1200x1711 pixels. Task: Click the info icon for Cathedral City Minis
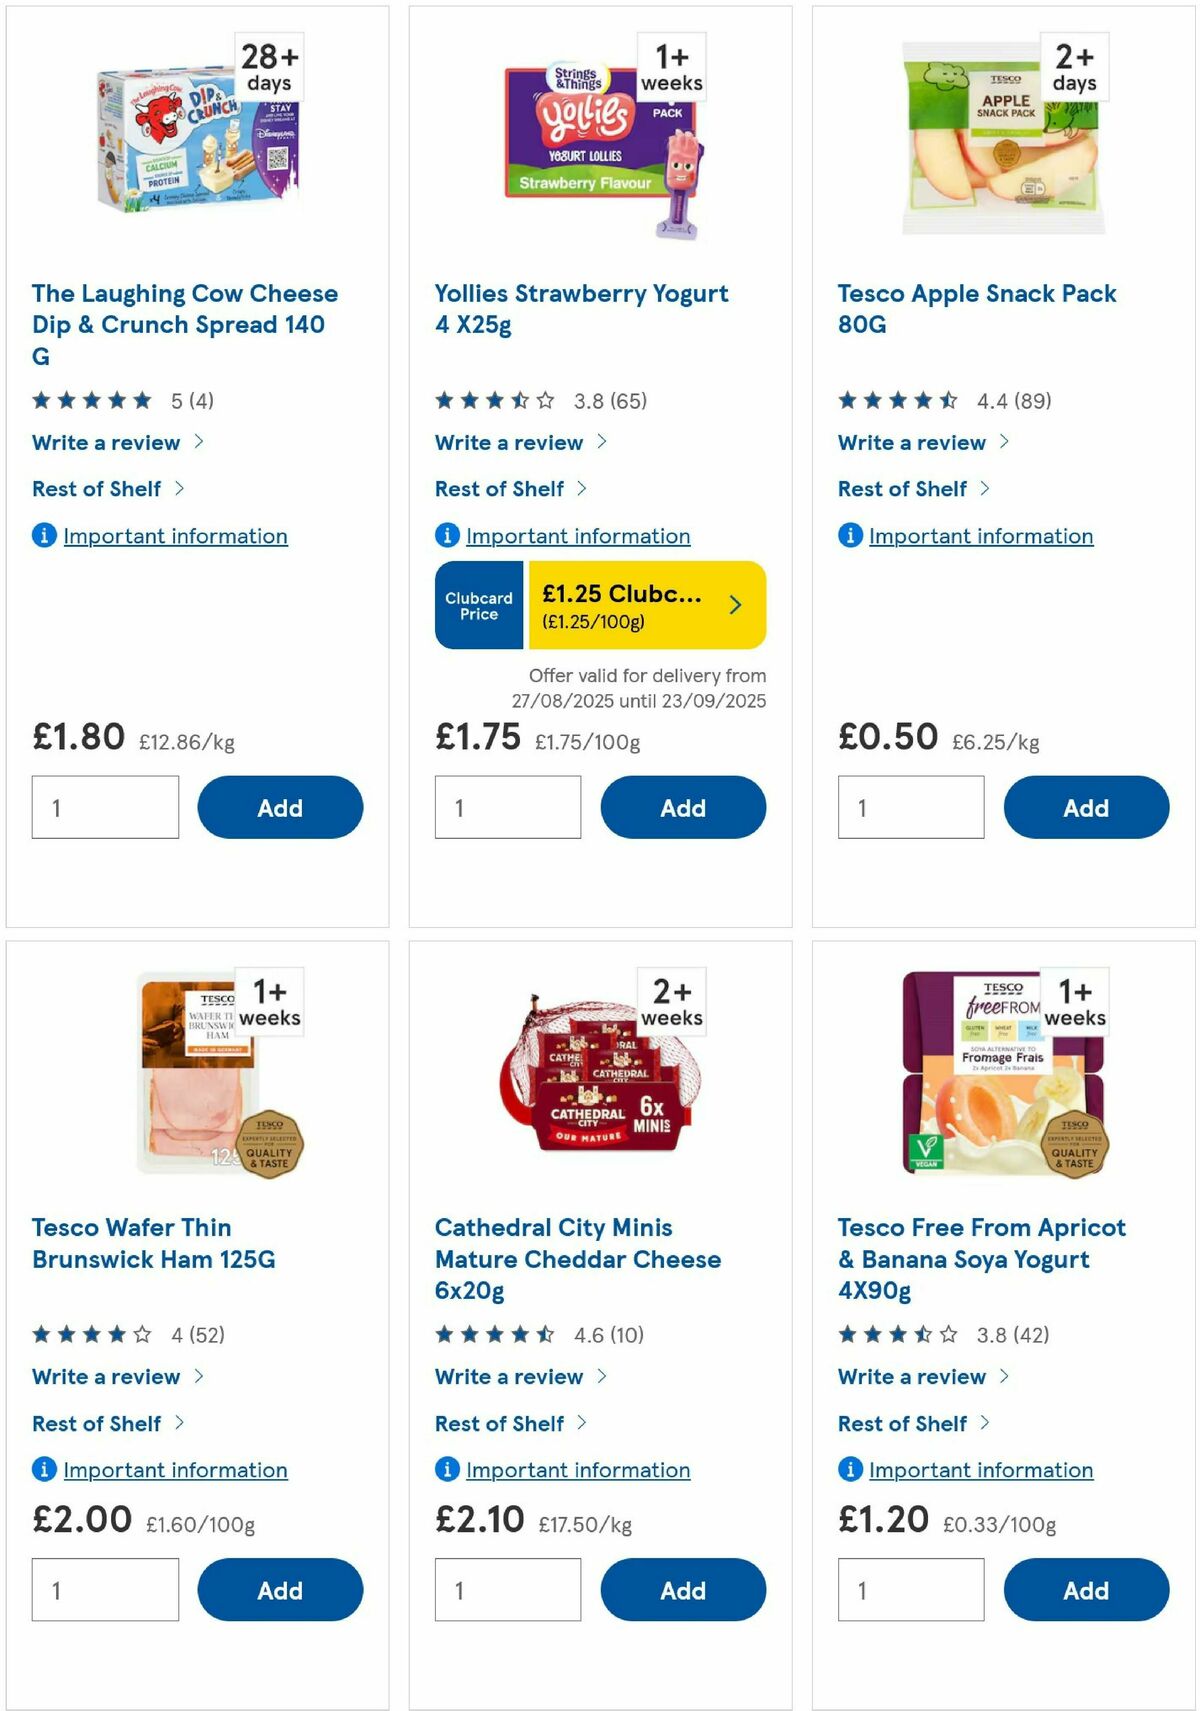(x=445, y=1470)
